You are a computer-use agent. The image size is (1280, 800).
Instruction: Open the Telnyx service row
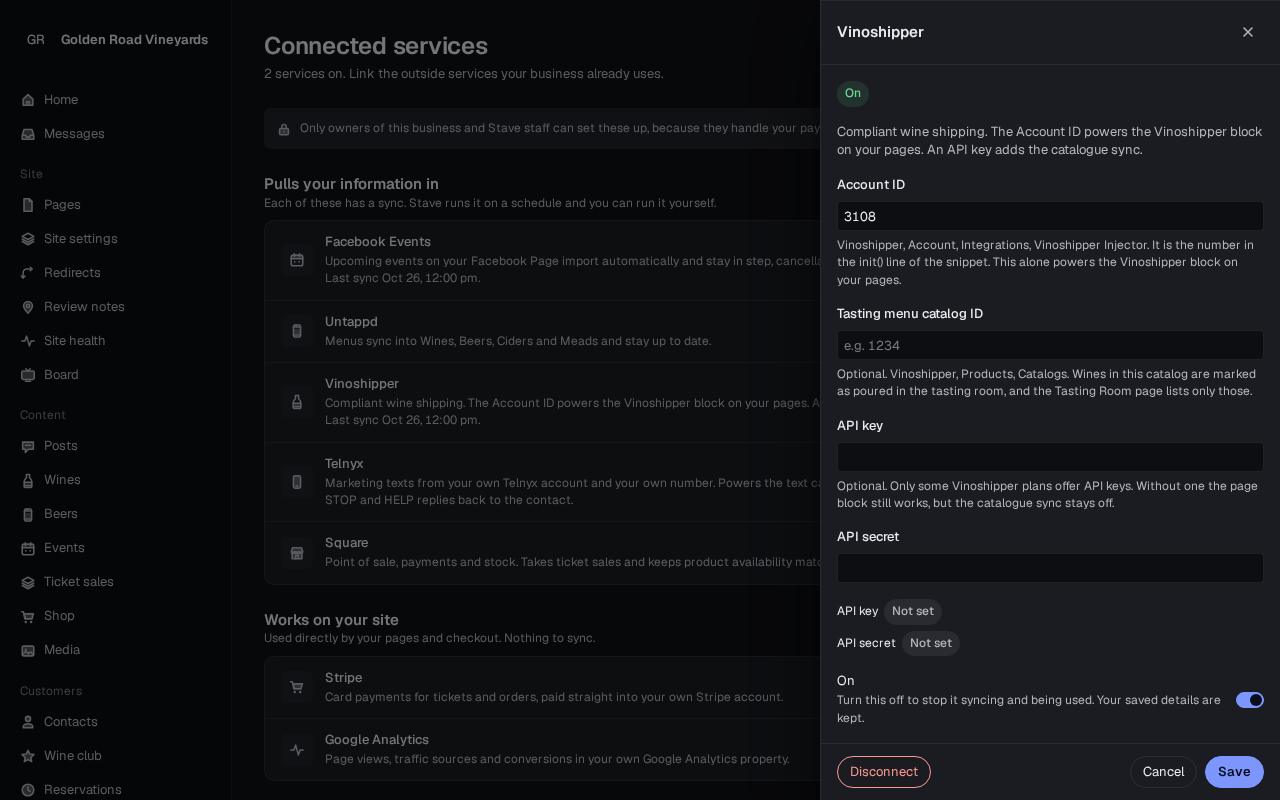(542, 482)
